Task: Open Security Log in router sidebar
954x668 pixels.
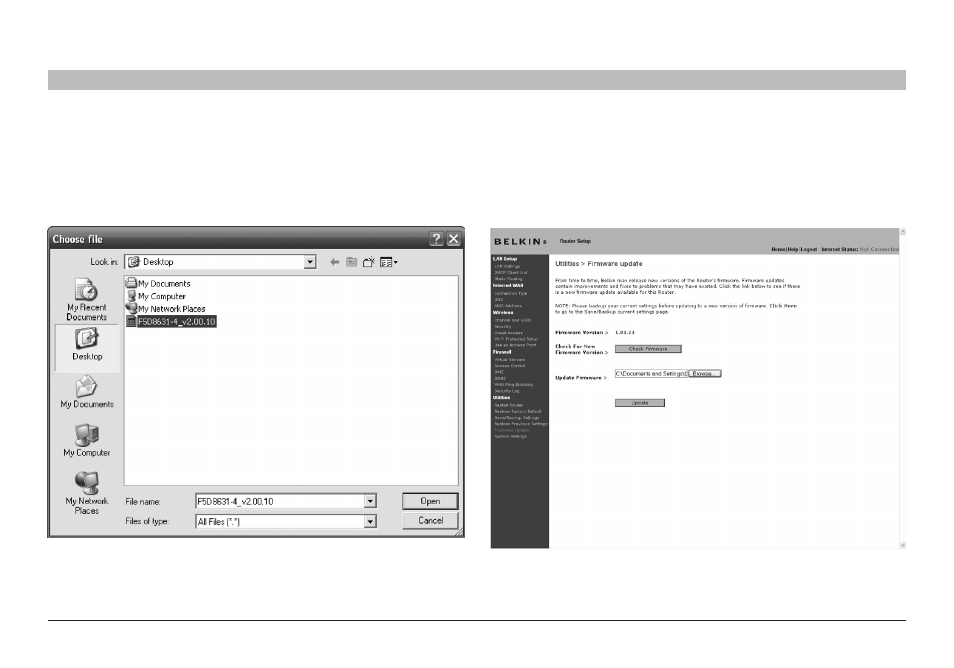Action: 507,391
